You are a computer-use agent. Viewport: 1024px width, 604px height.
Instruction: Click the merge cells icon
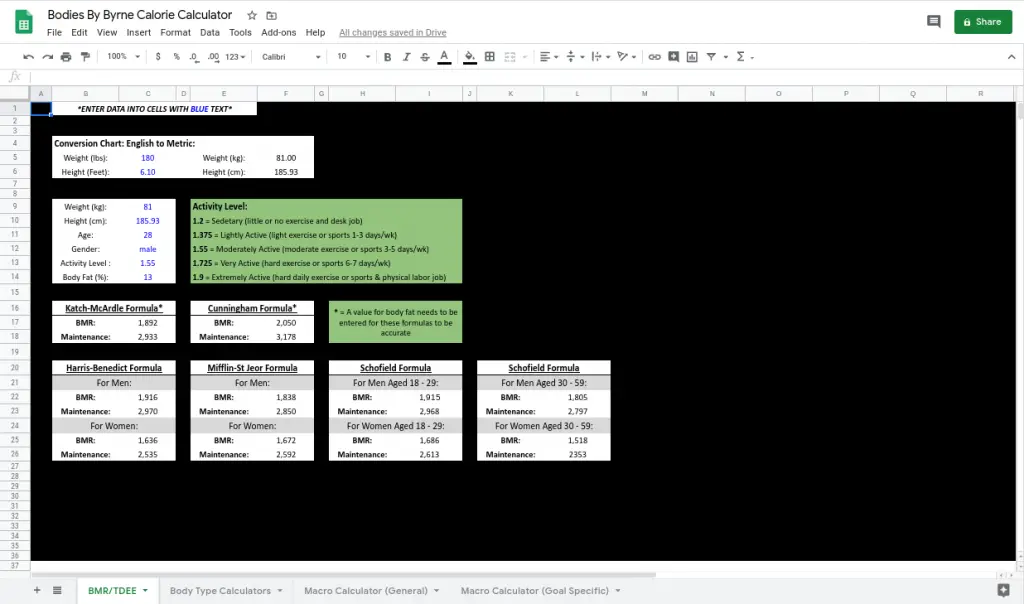coord(510,57)
